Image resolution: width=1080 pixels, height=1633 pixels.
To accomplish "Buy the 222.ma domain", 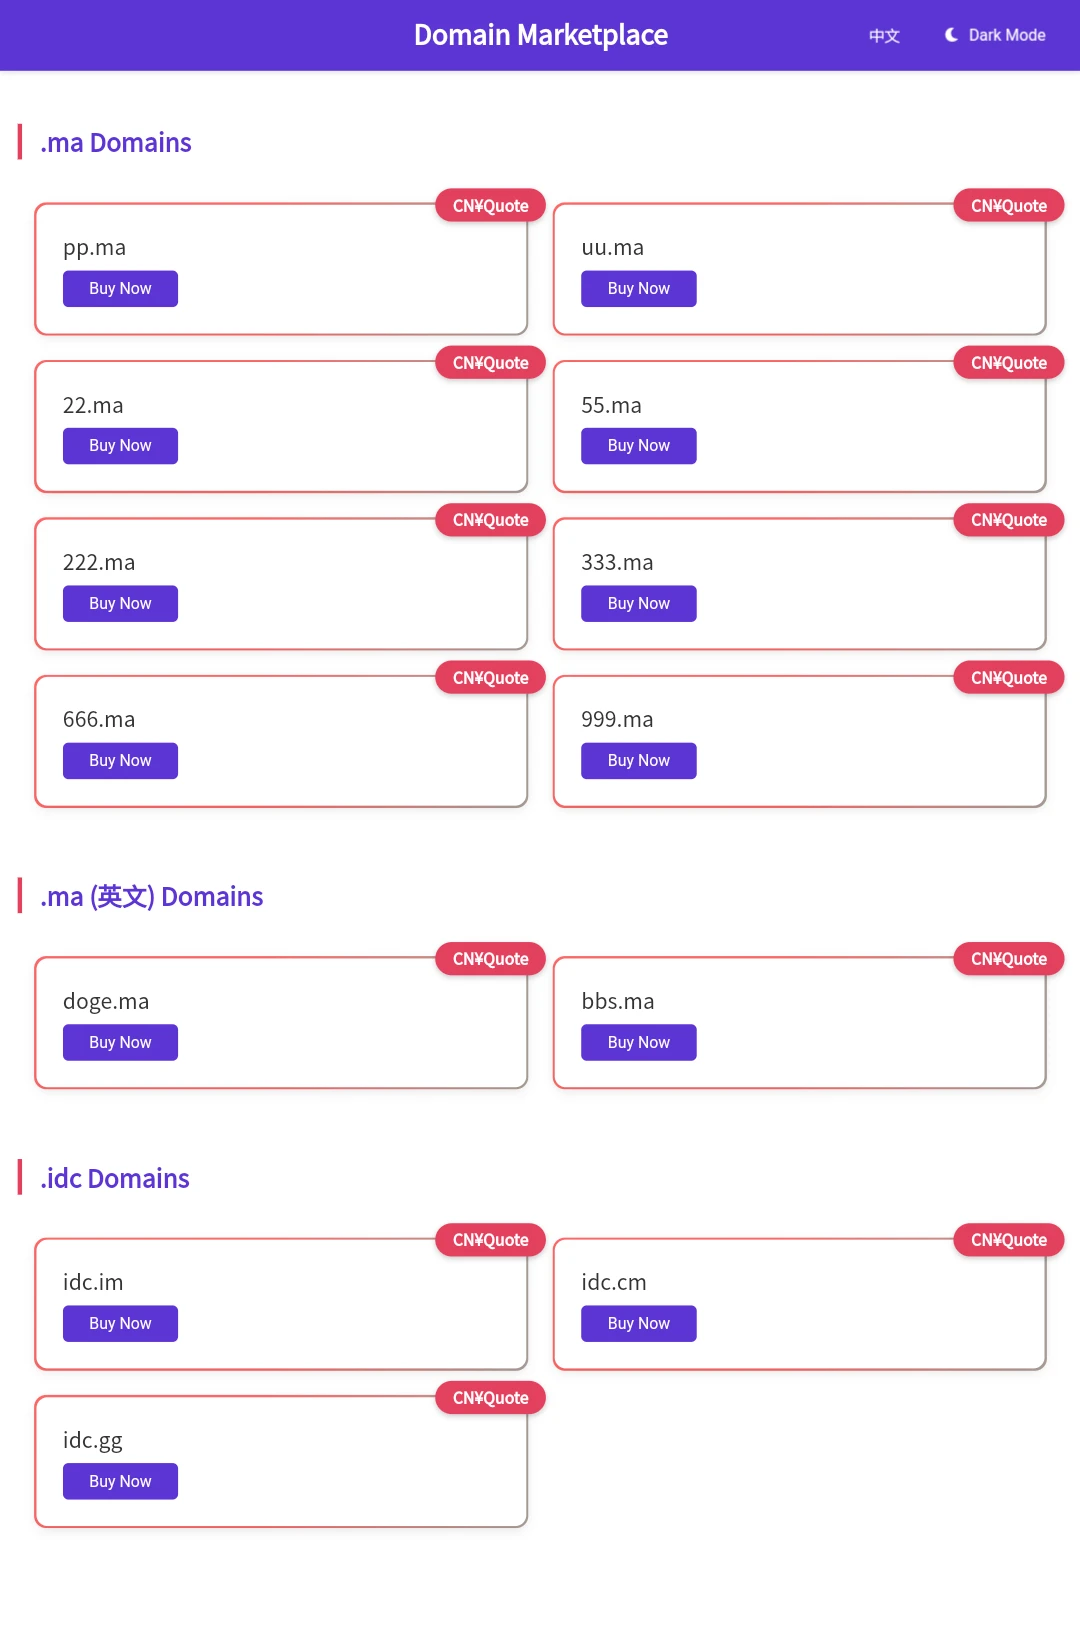I will 120,604.
